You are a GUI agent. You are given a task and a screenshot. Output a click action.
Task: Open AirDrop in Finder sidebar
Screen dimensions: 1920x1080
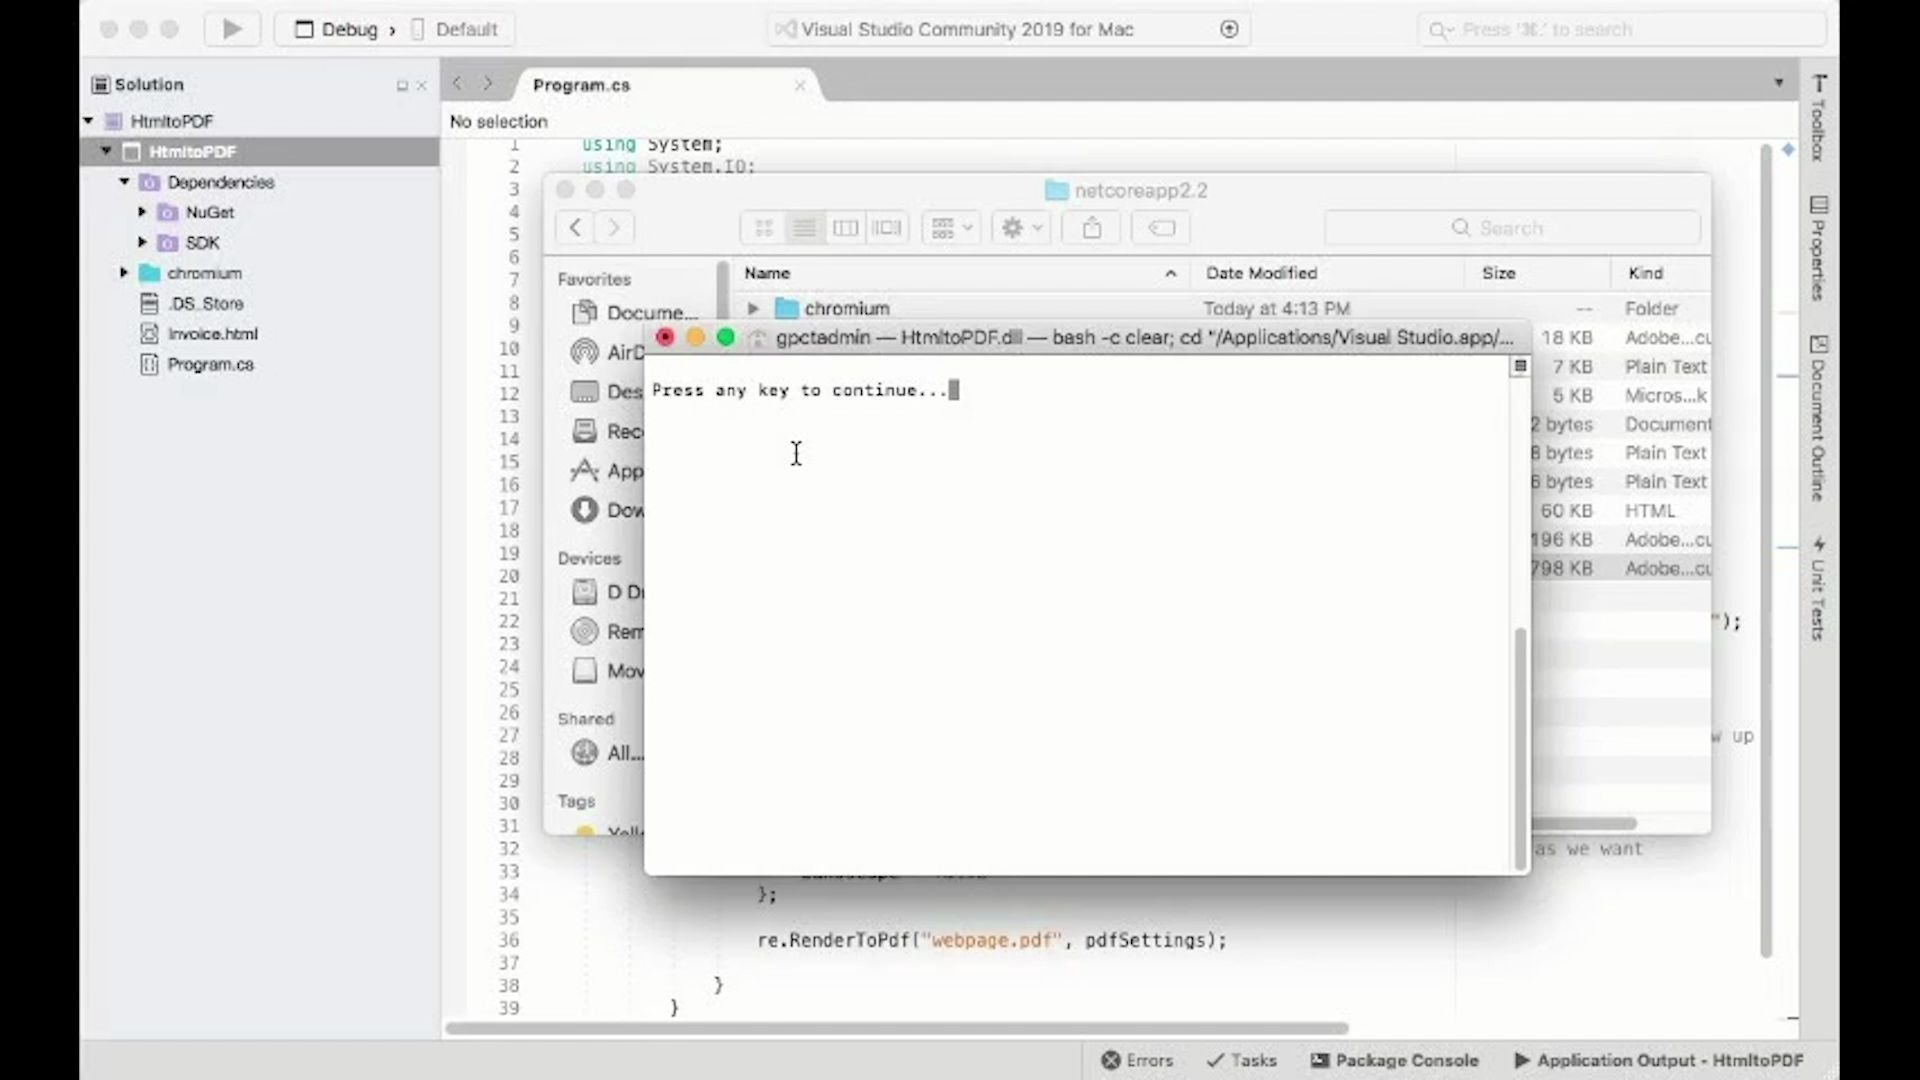[607, 352]
